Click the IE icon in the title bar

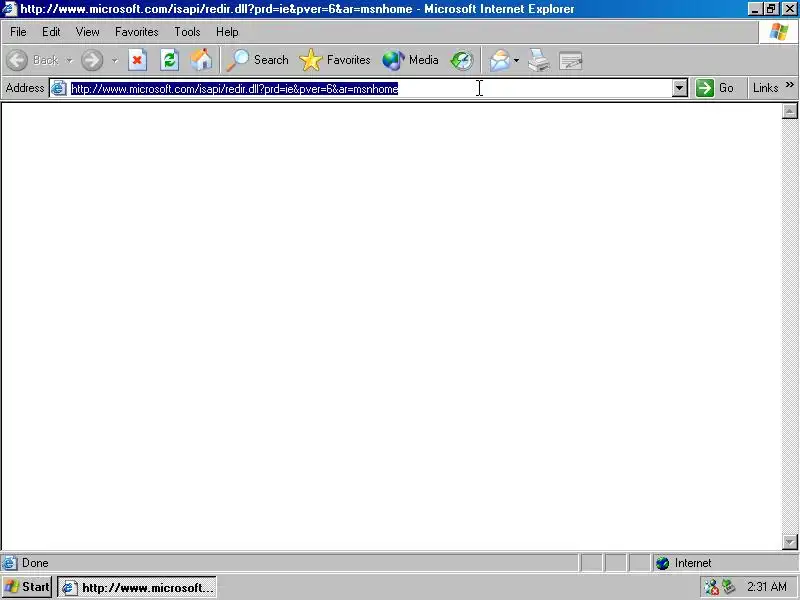(x=10, y=9)
